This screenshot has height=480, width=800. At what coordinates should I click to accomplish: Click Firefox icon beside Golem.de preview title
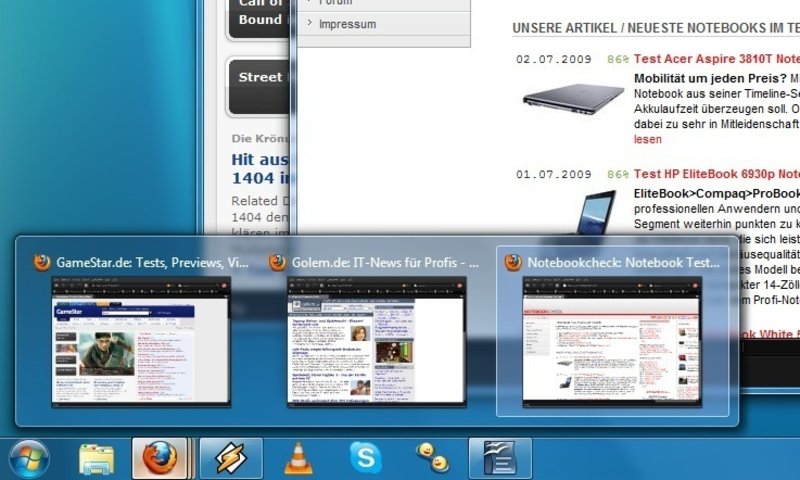[278, 262]
